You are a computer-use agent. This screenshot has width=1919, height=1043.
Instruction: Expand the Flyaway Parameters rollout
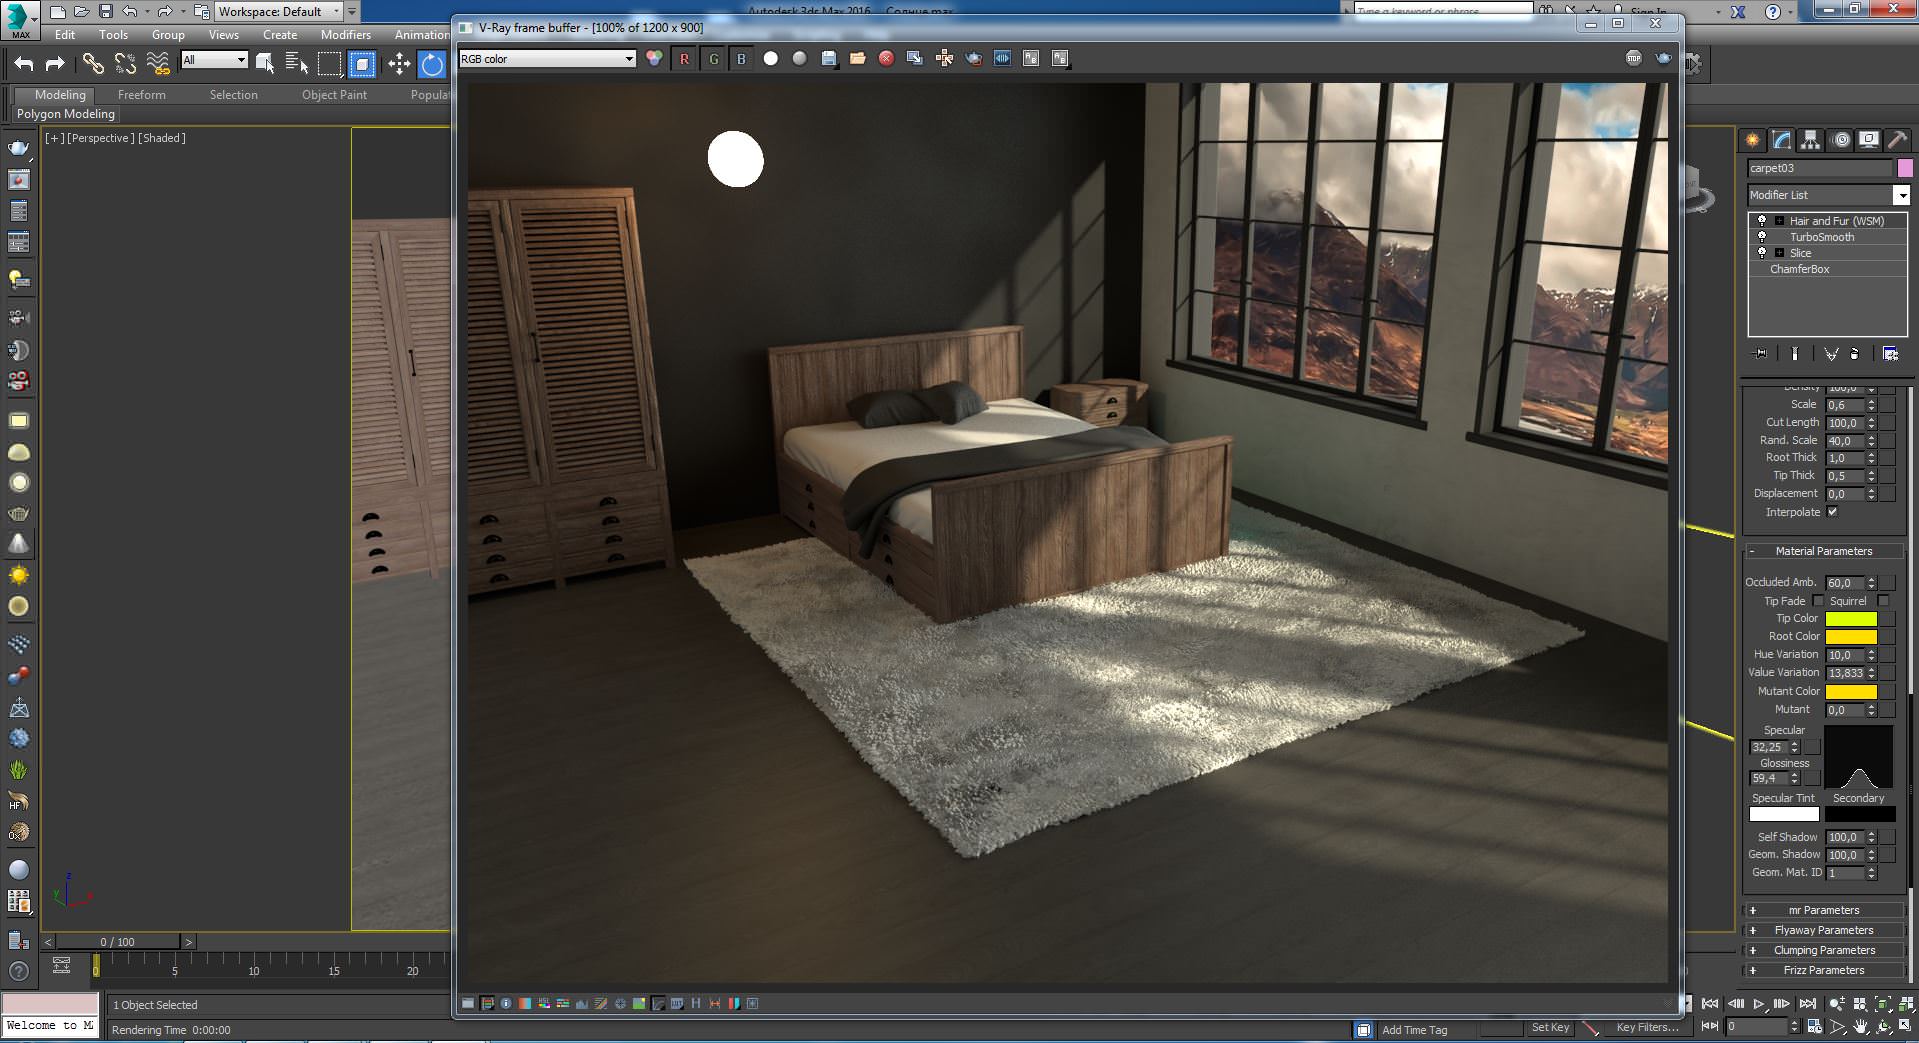1824,930
